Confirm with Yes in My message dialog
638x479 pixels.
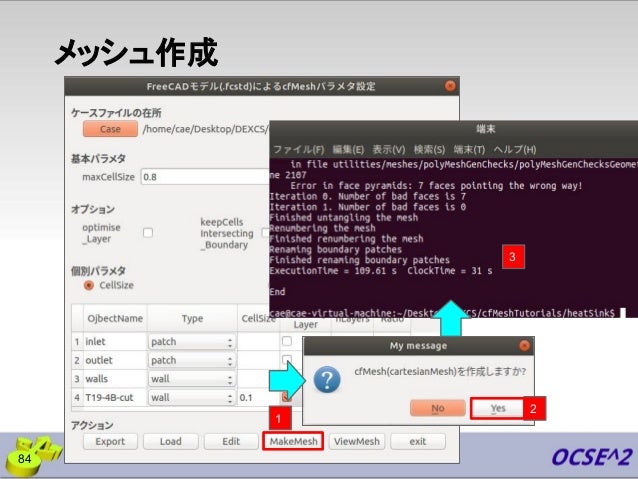(x=498, y=408)
